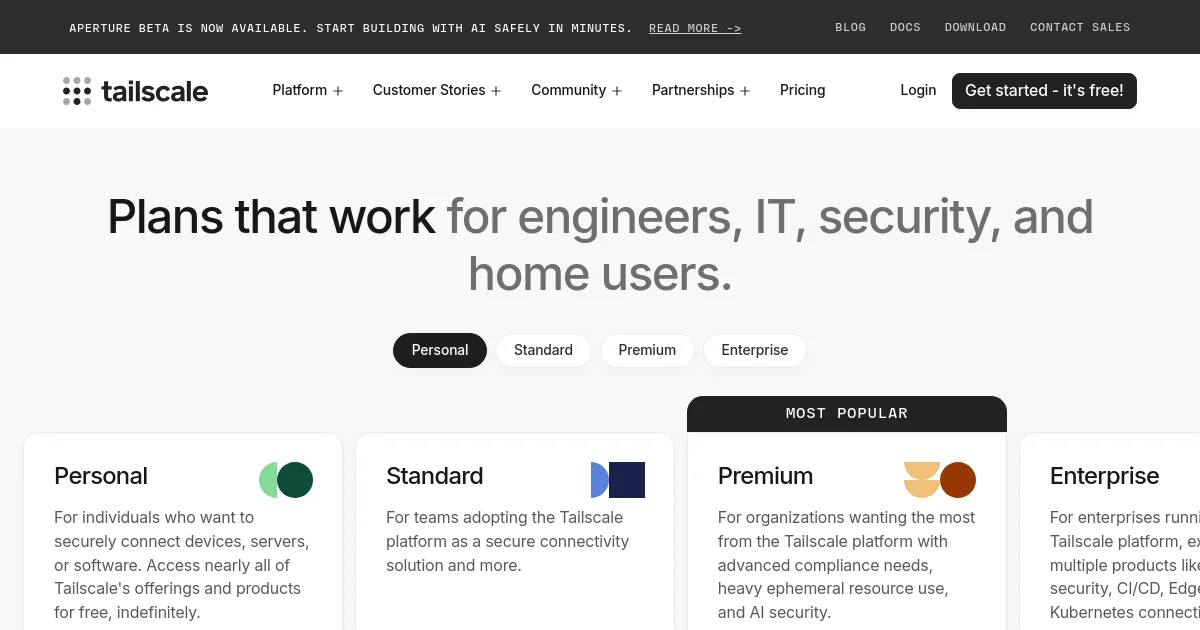Click the Personal card title
This screenshot has width=1200, height=630.
101,476
